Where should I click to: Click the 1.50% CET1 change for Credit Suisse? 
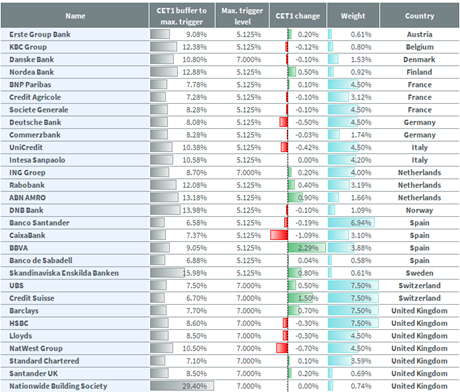click(308, 298)
